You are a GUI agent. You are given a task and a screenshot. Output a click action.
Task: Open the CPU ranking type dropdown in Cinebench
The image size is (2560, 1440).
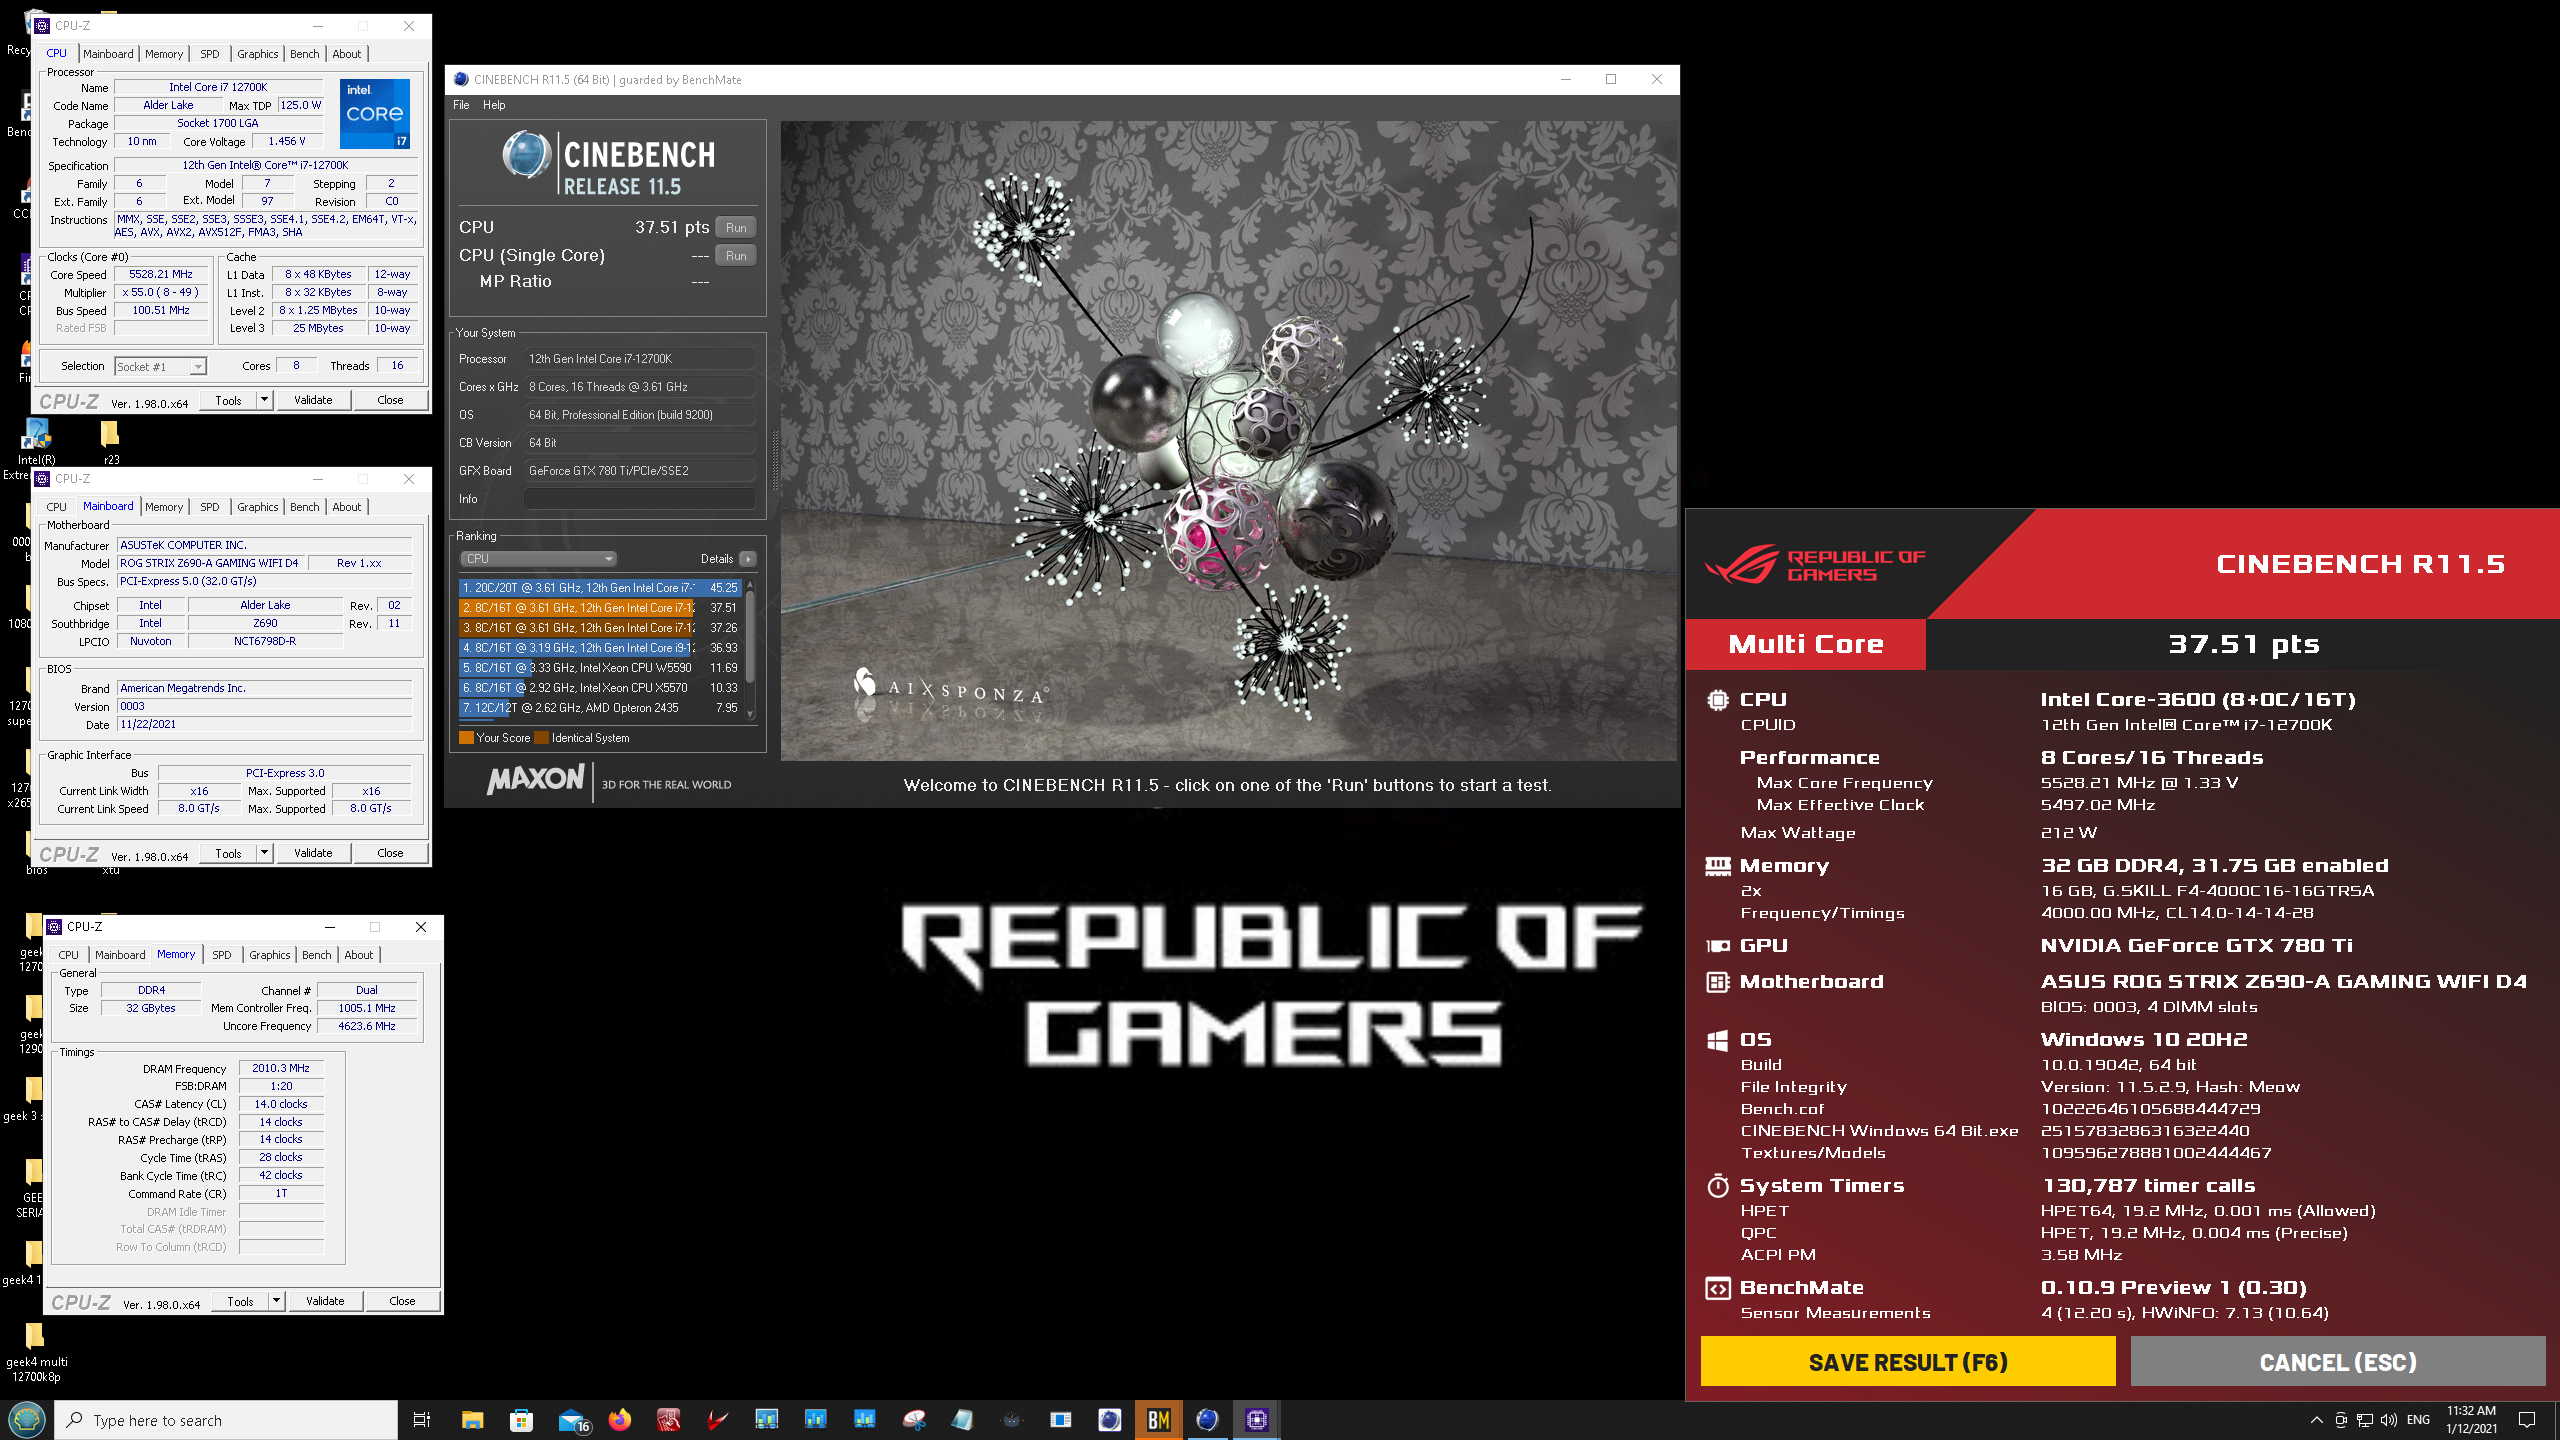tap(537, 559)
